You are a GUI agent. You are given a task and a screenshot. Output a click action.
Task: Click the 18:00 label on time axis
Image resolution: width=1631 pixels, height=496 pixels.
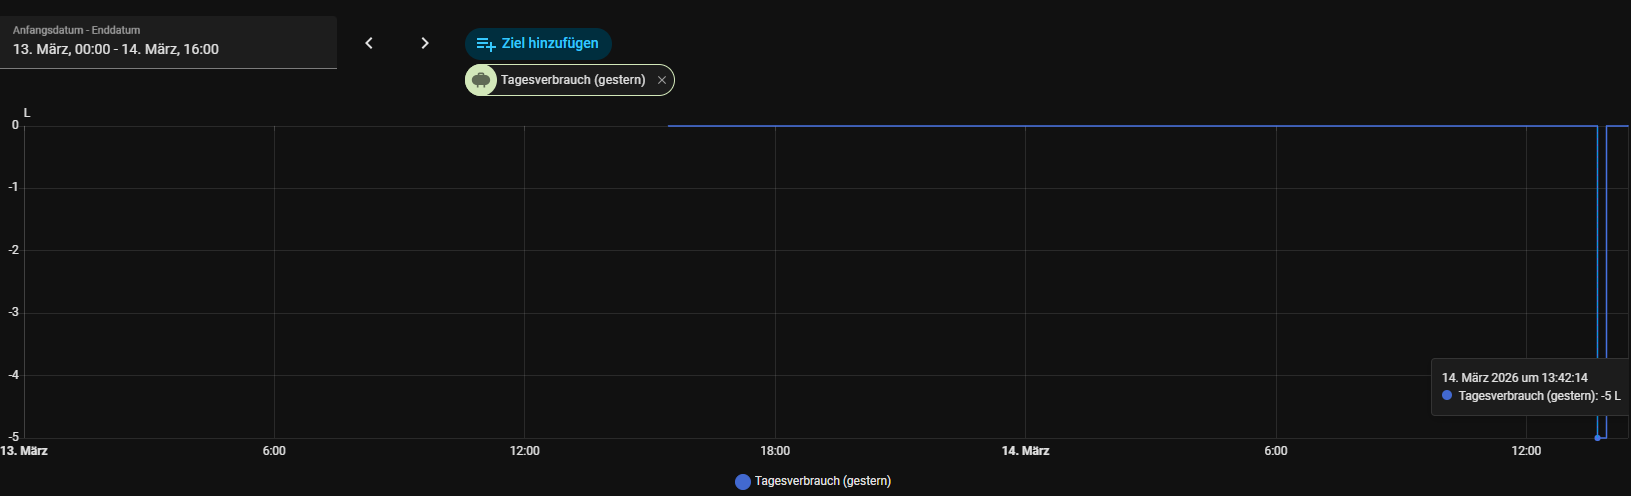tap(775, 451)
